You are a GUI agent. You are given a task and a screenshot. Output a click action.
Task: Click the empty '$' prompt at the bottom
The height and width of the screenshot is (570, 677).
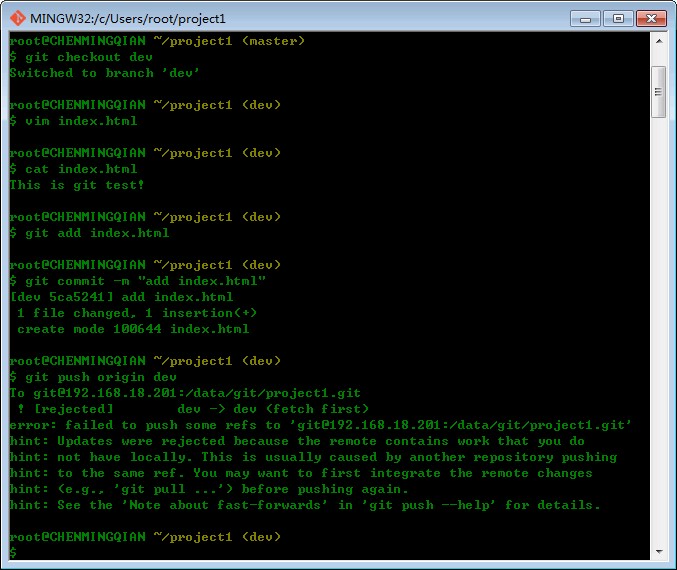13,553
